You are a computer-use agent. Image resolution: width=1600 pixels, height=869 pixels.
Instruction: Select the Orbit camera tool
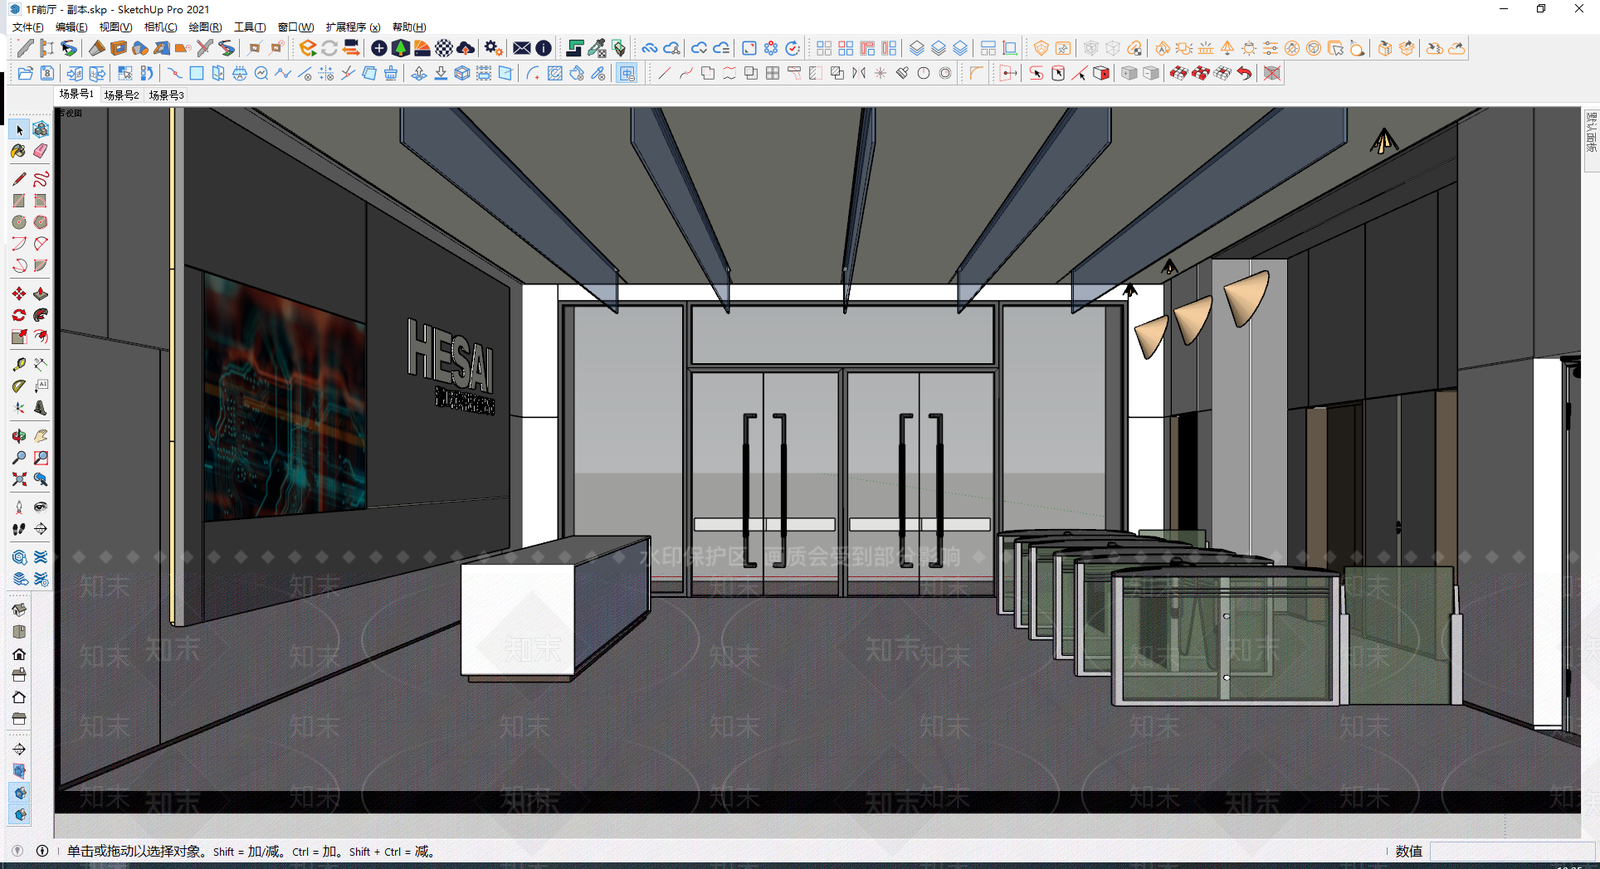(19, 436)
